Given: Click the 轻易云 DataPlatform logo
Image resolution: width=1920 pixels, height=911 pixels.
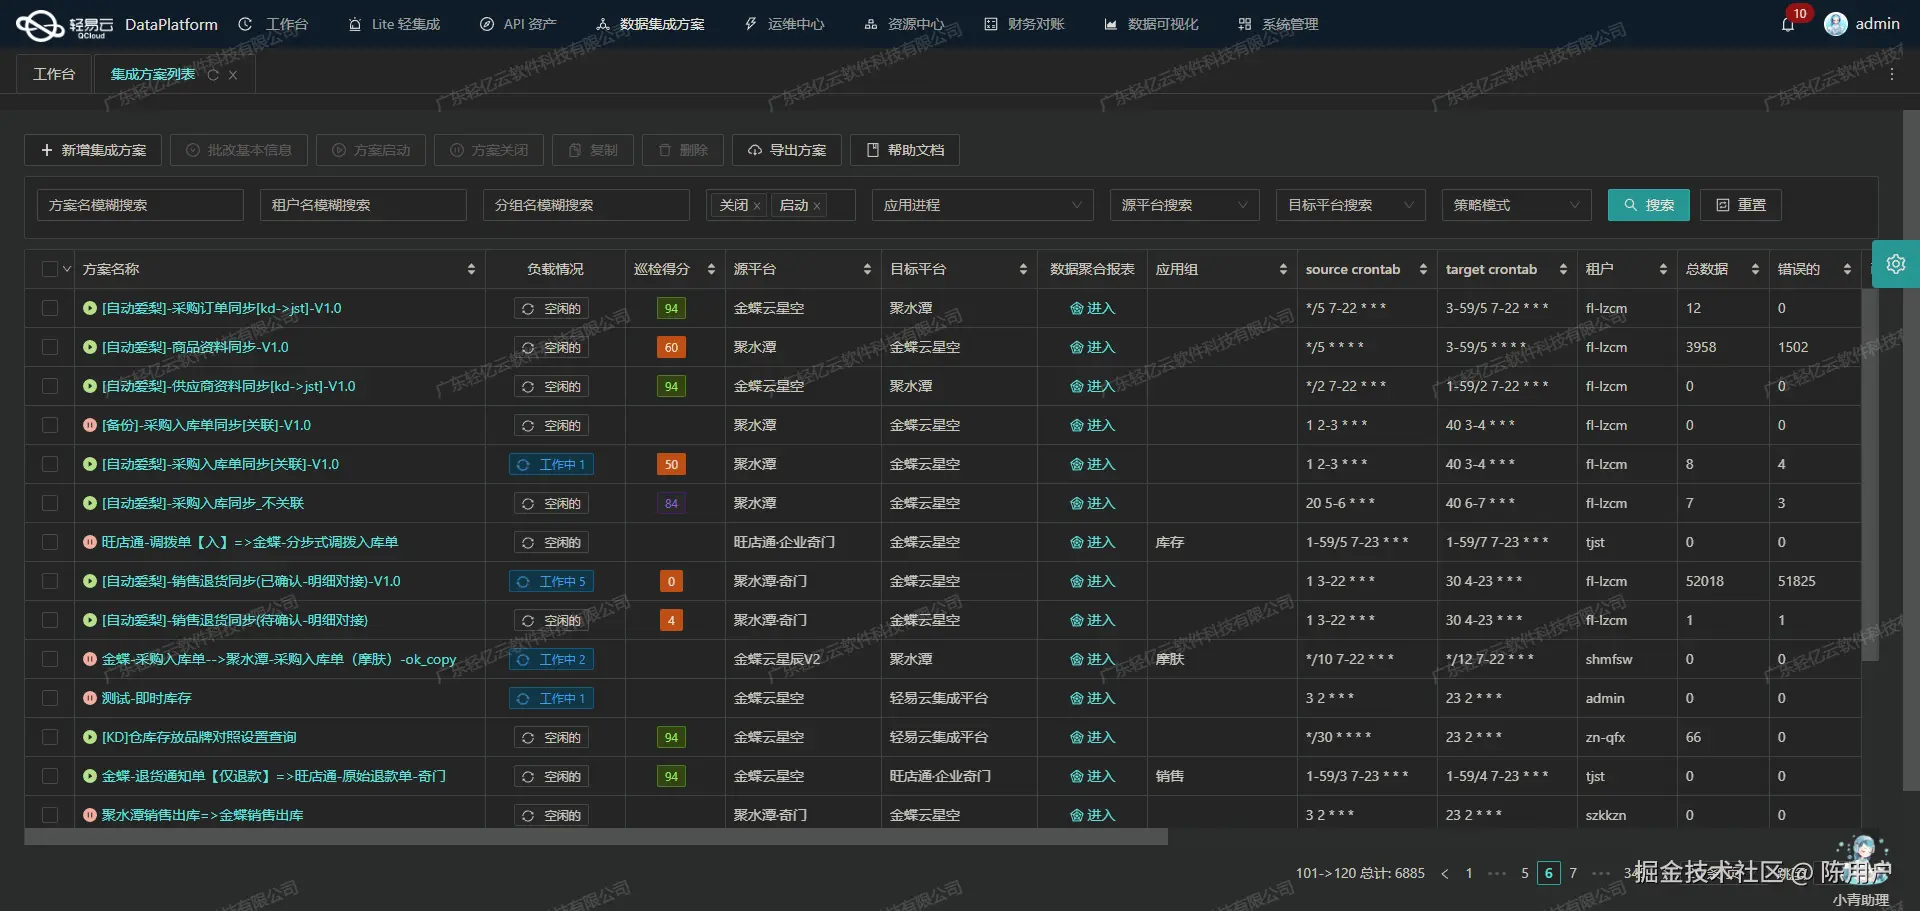Looking at the screenshot, I should (117, 24).
